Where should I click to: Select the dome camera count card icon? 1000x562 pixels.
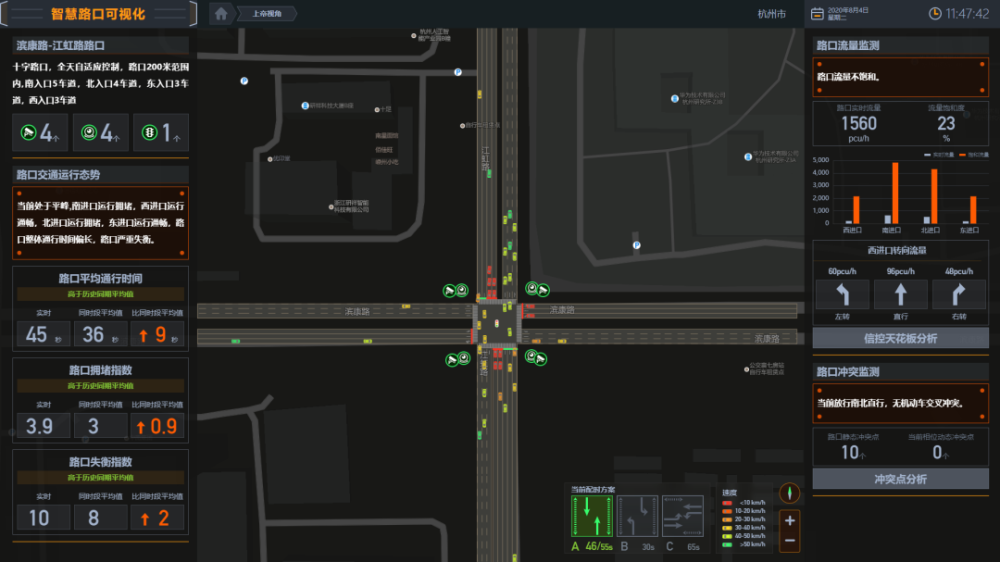[x=89, y=132]
